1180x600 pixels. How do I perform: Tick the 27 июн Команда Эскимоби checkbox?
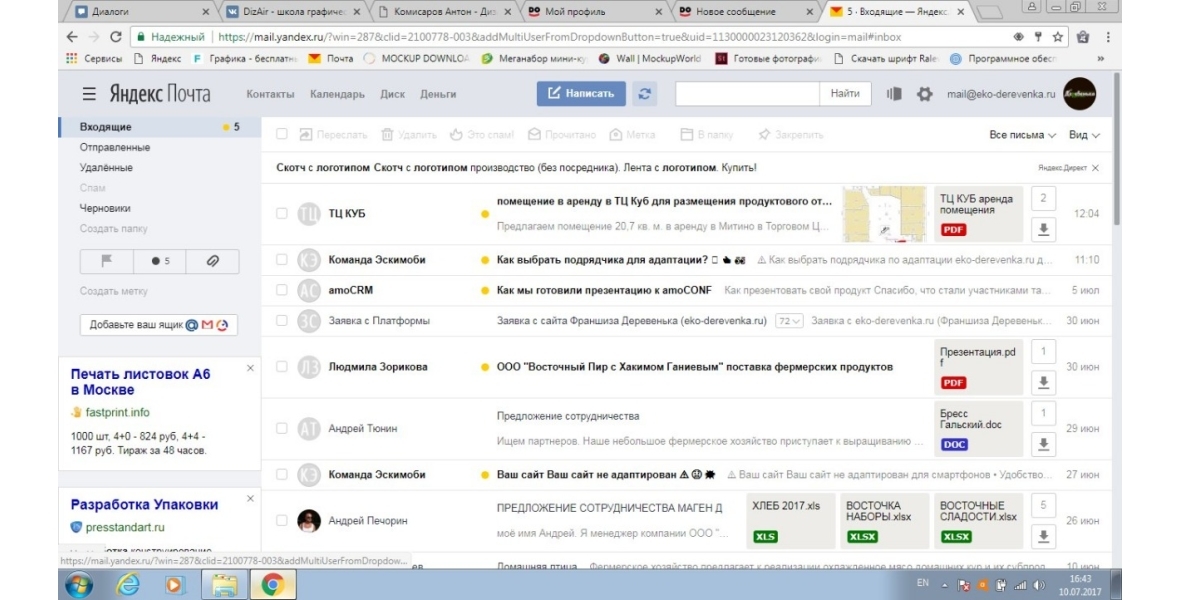[281, 474]
